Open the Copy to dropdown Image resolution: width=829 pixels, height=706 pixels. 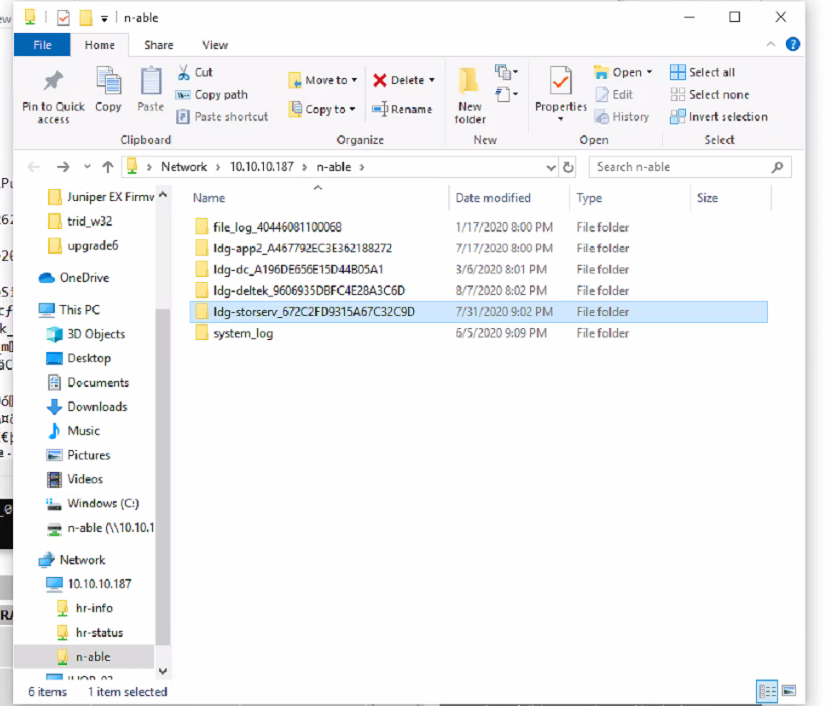(x=322, y=109)
